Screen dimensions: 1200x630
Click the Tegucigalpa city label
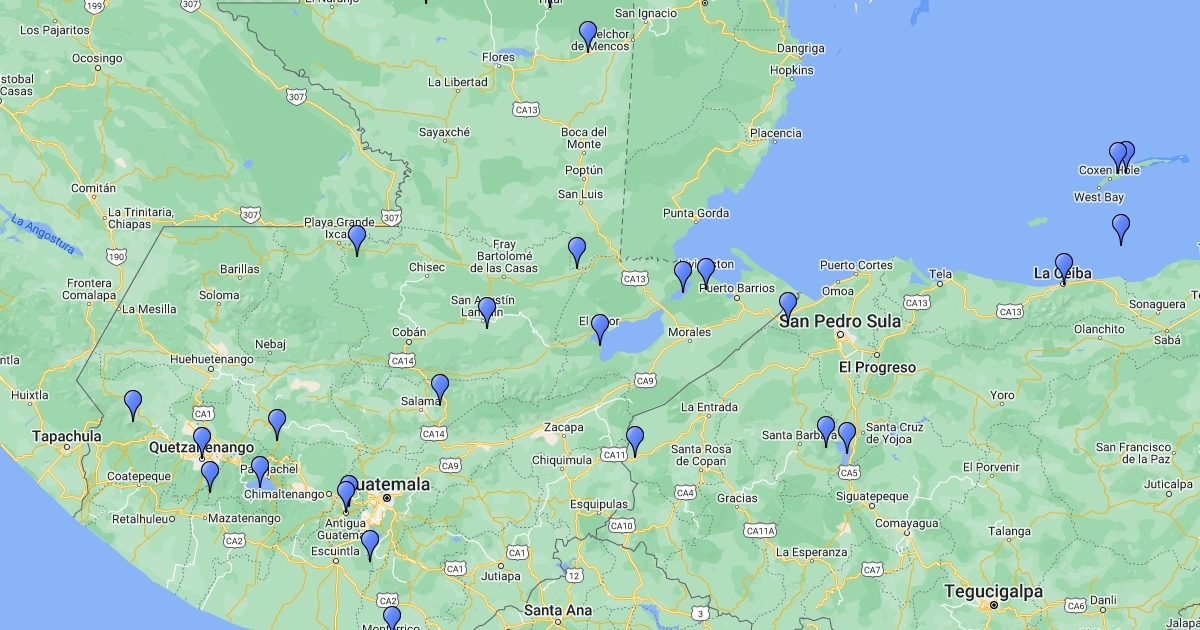pyautogui.click(x=993, y=592)
